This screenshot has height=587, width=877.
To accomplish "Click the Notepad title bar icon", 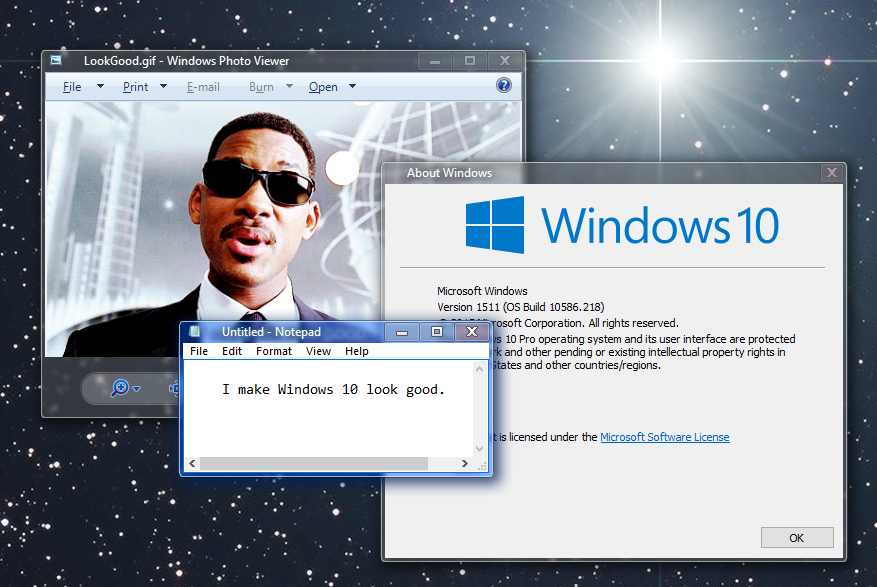I will click(195, 331).
